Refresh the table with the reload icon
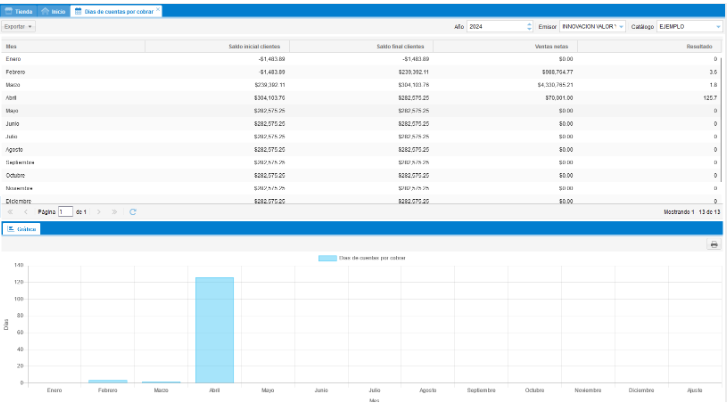 (x=132, y=212)
